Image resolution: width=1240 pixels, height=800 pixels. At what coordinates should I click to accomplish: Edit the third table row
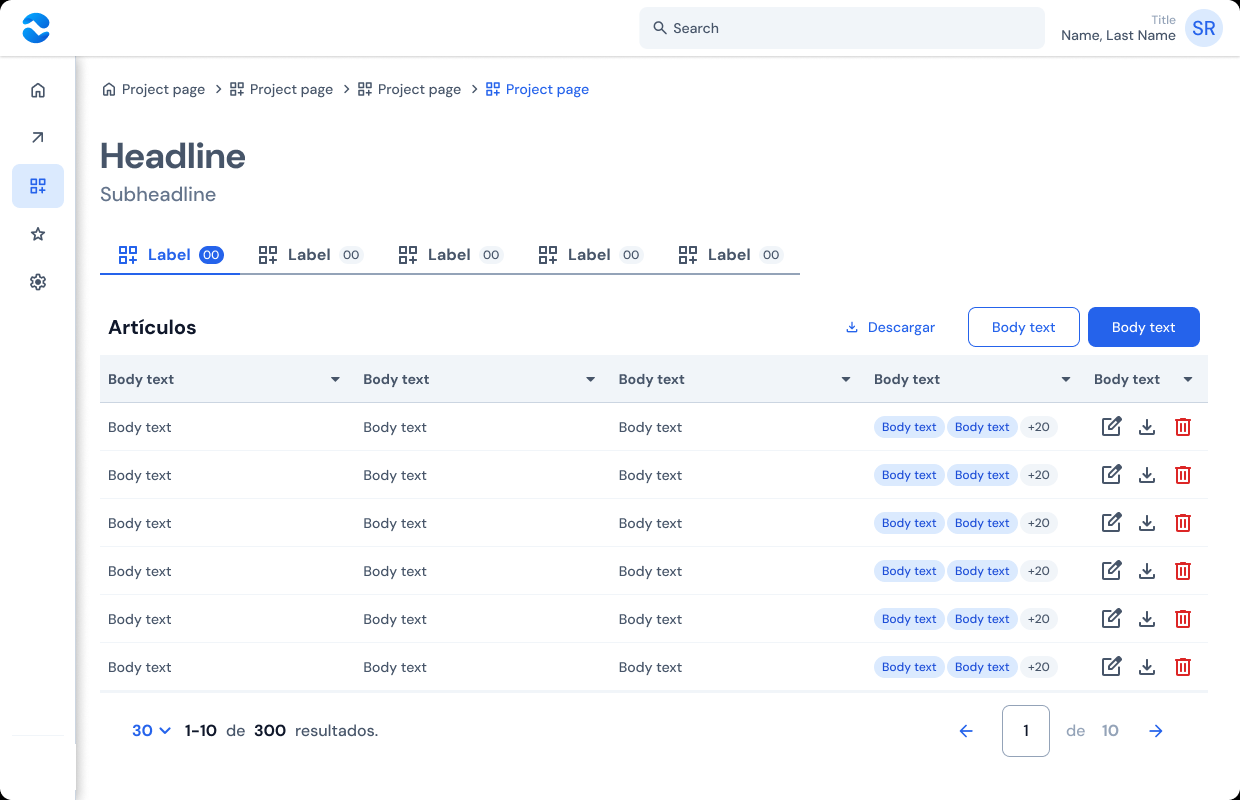click(1111, 523)
